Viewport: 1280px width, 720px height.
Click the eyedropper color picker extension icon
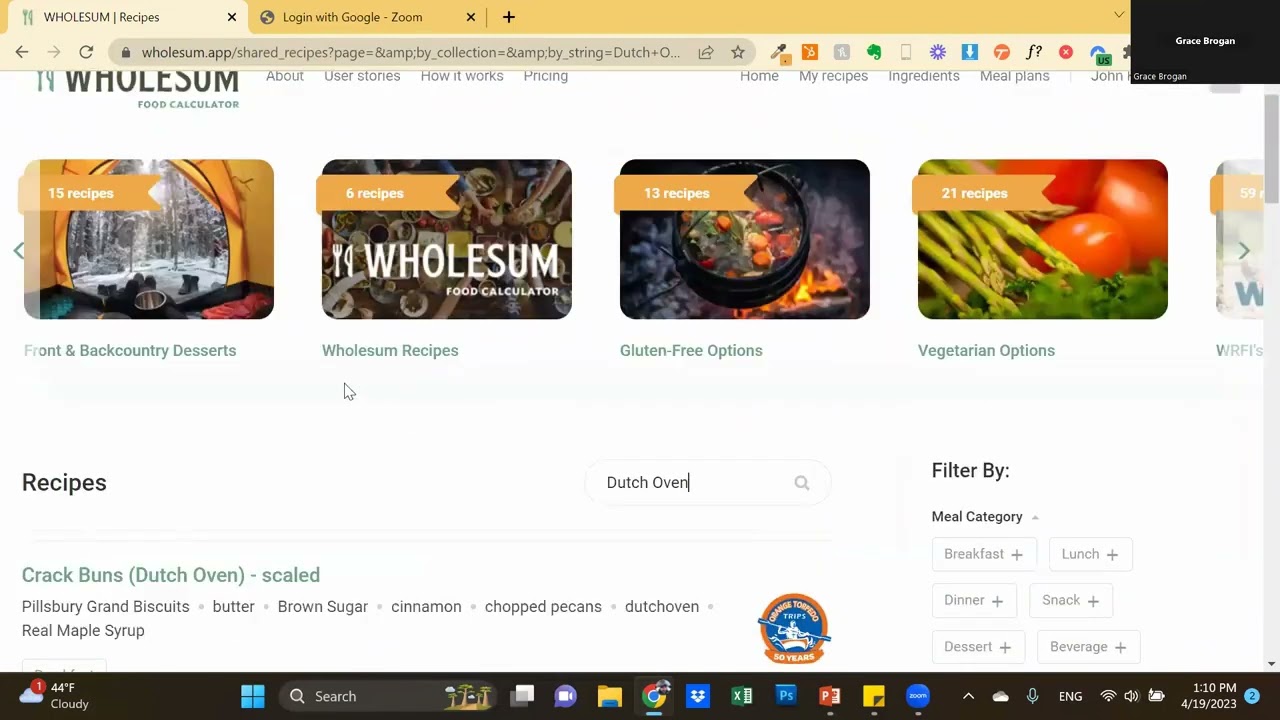coord(778,52)
